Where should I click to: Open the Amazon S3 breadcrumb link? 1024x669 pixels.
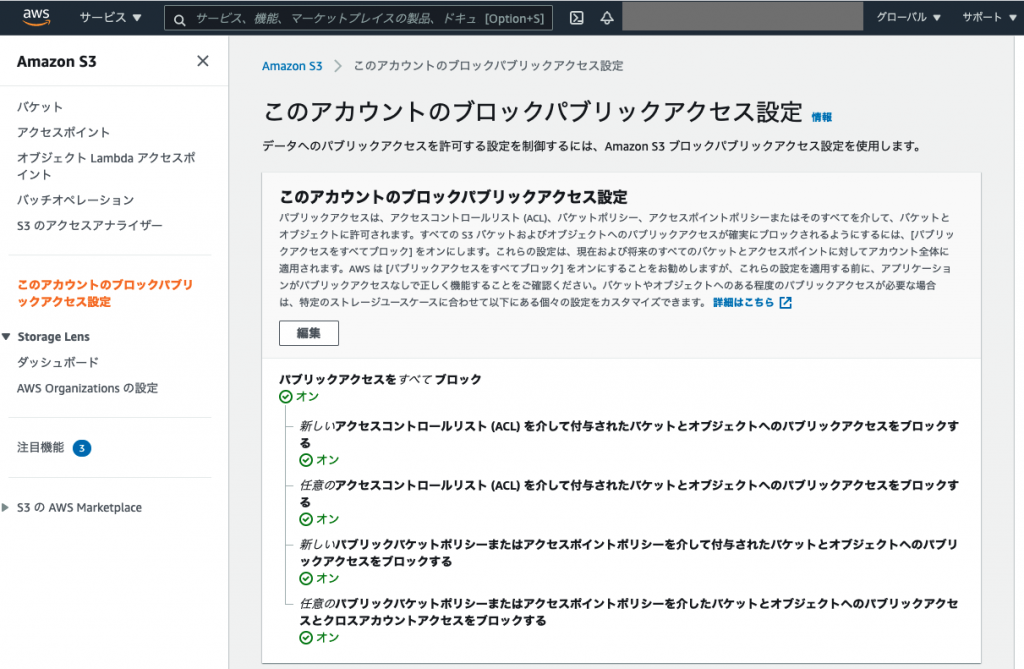(x=292, y=65)
